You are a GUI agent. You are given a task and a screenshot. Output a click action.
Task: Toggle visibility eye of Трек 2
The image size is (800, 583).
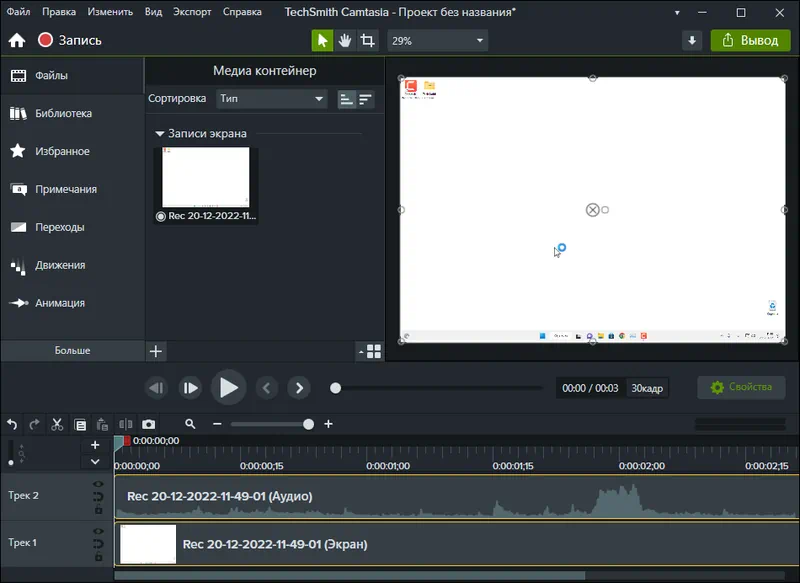98,484
